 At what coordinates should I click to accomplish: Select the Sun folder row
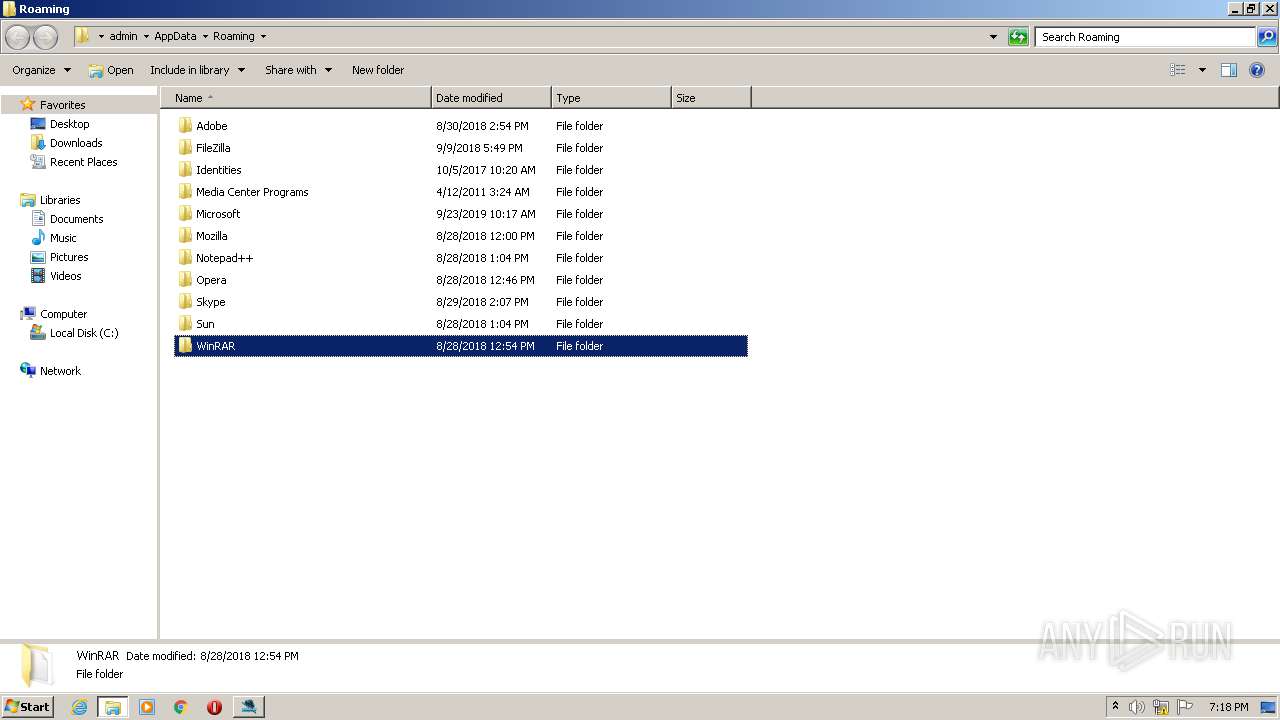point(461,324)
